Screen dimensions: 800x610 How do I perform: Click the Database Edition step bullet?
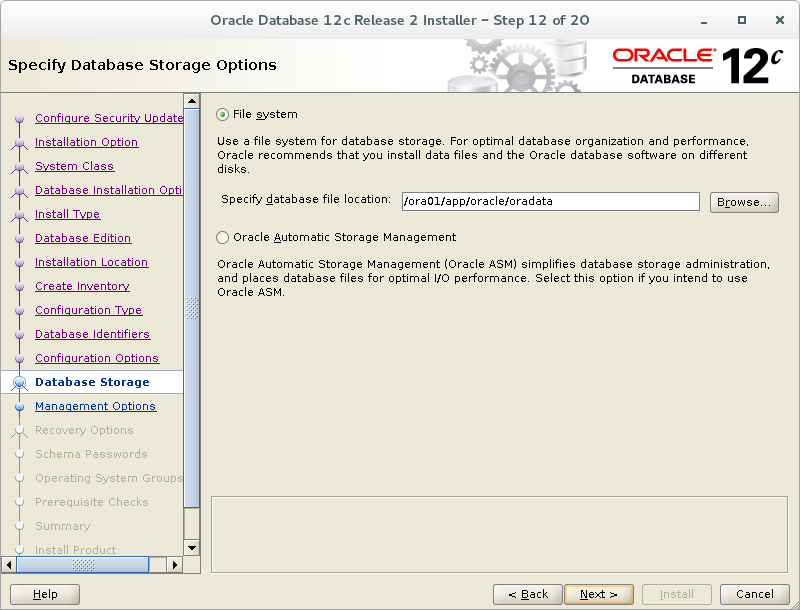click(x=19, y=239)
